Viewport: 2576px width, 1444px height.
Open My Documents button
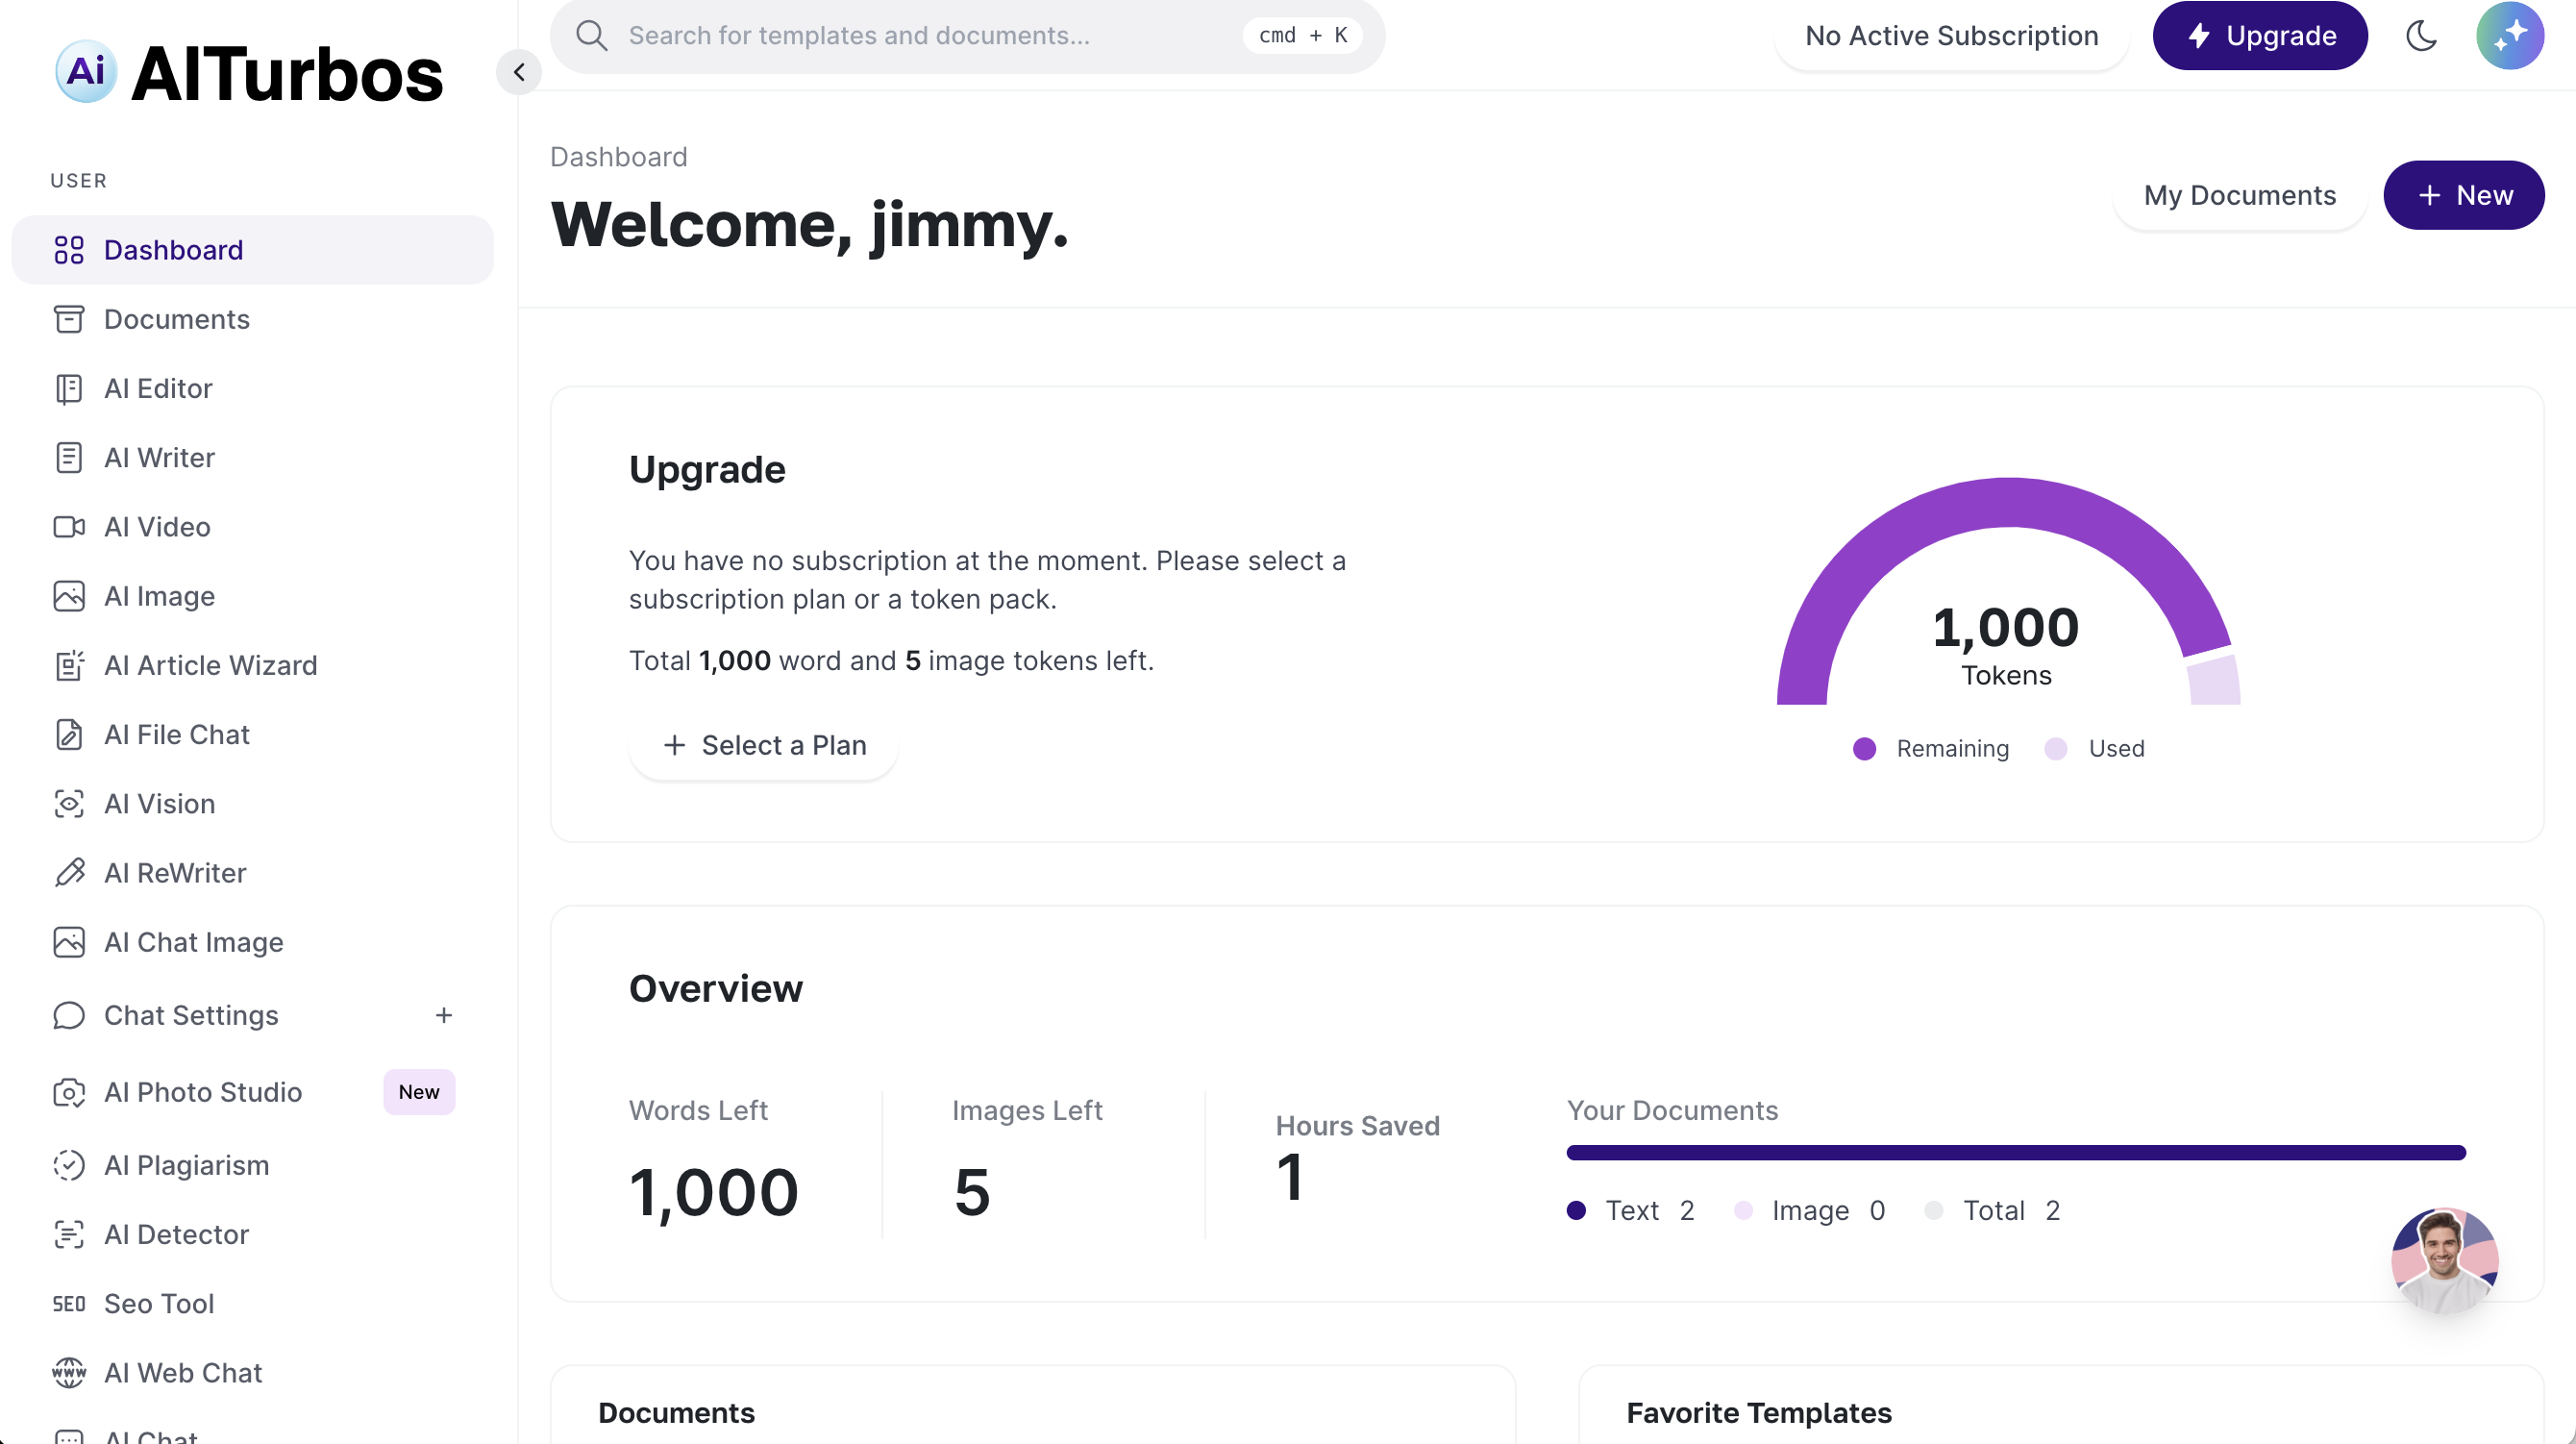[x=2239, y=195]
